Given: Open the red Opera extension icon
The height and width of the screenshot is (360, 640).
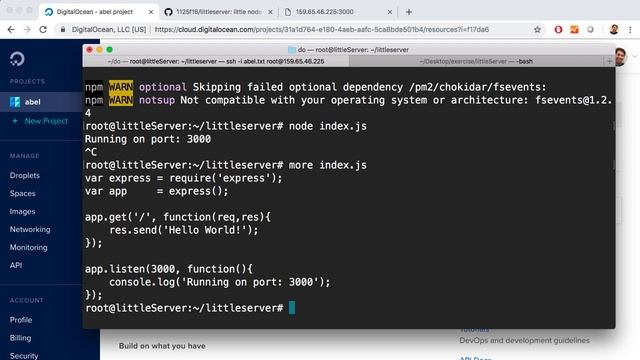Looking at the screenshot, I should (x=558, y=29).
